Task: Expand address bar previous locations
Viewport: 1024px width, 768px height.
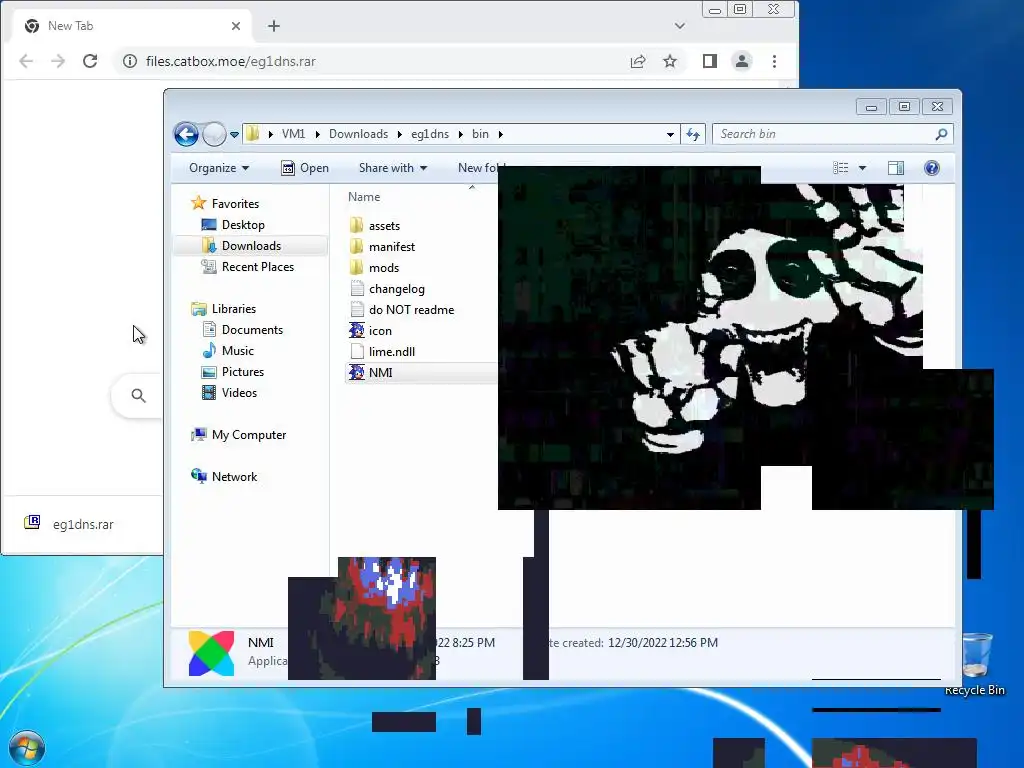Action: pyautogui.click(x=670, y=135)
